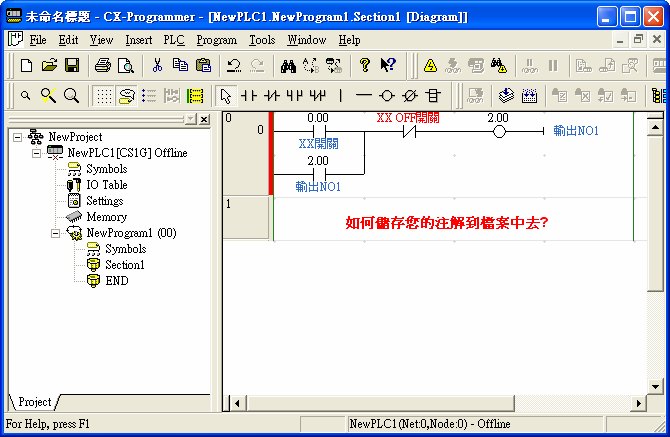
Task: Click zoom to fit magnifier icon
Action: tap(48, 96)
